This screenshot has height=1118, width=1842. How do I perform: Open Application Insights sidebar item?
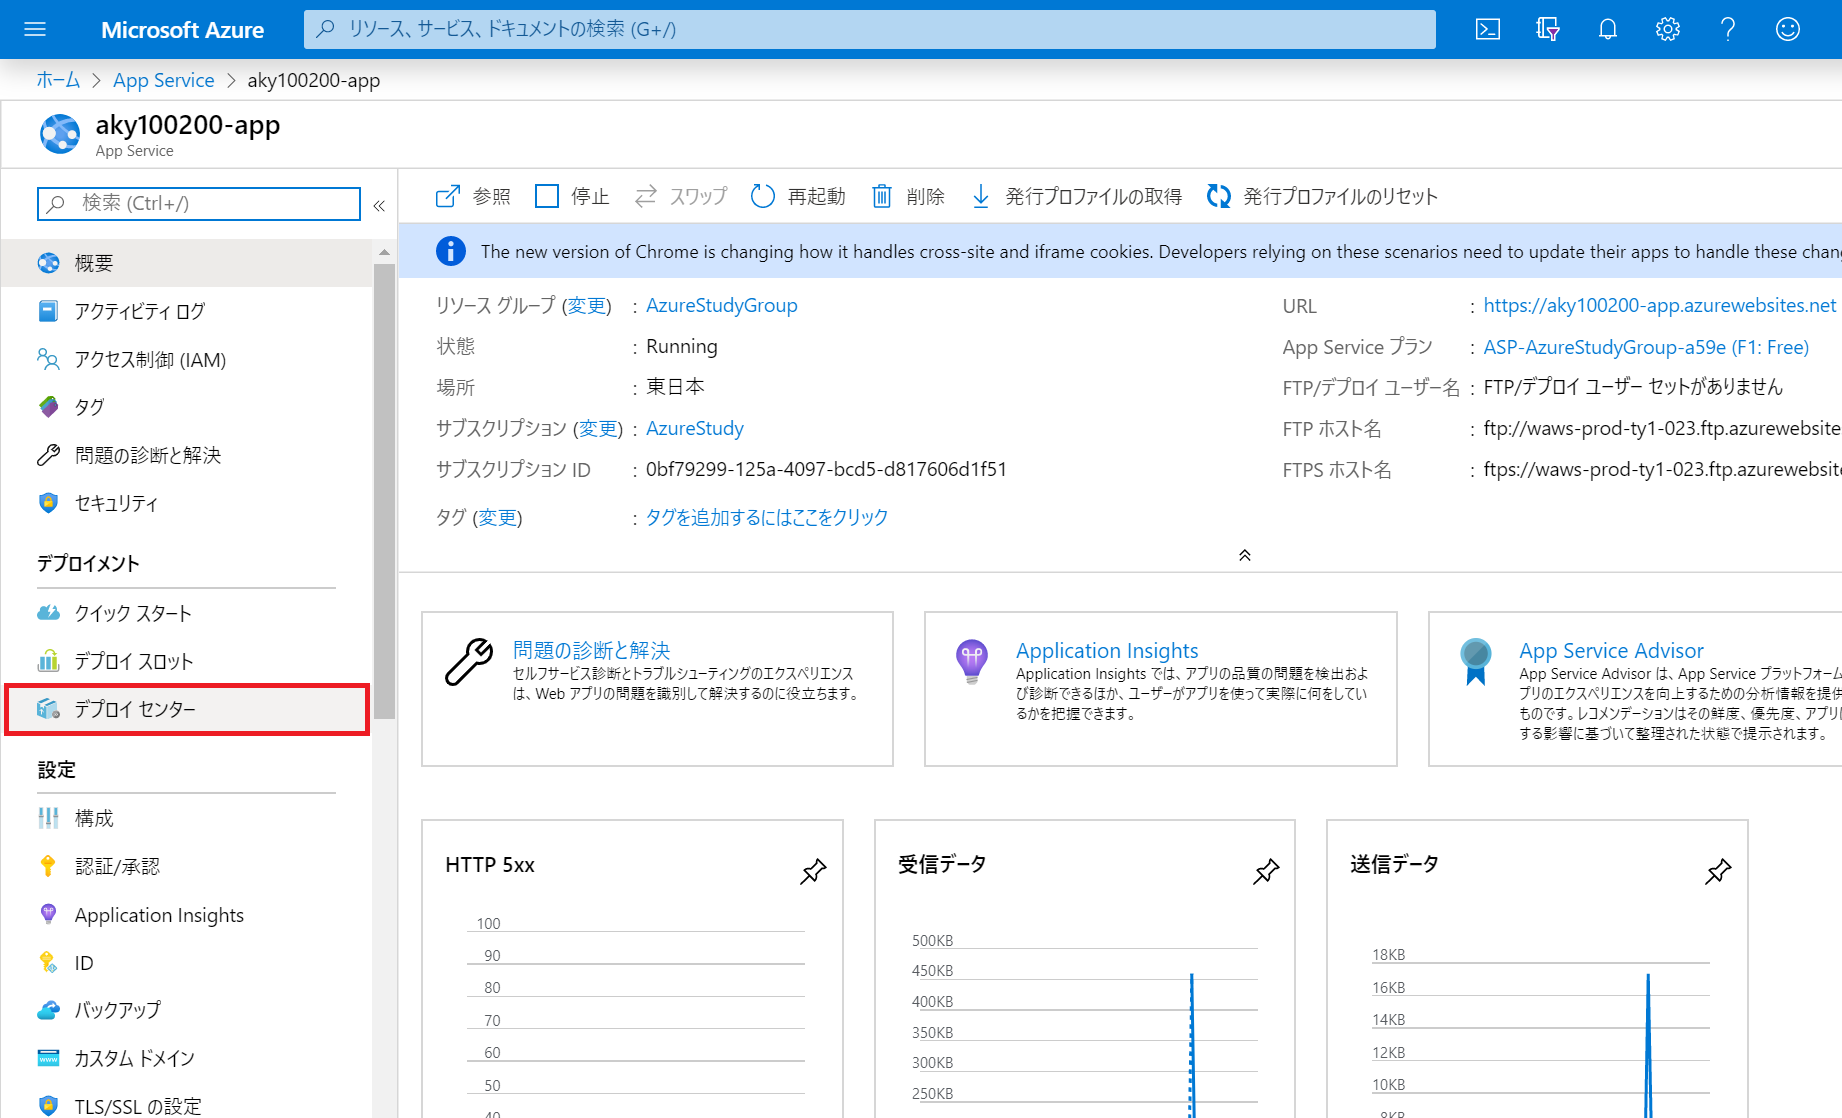(x=186, y=915)
